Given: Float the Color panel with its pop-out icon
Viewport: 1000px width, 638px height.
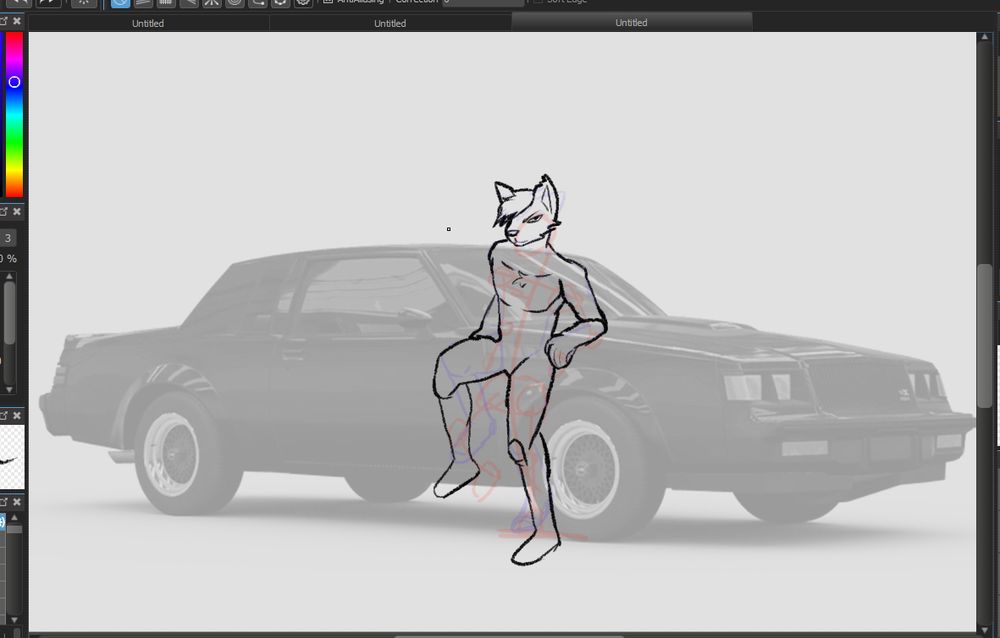Looking at the screenshot, I should (x=4, y=21).
